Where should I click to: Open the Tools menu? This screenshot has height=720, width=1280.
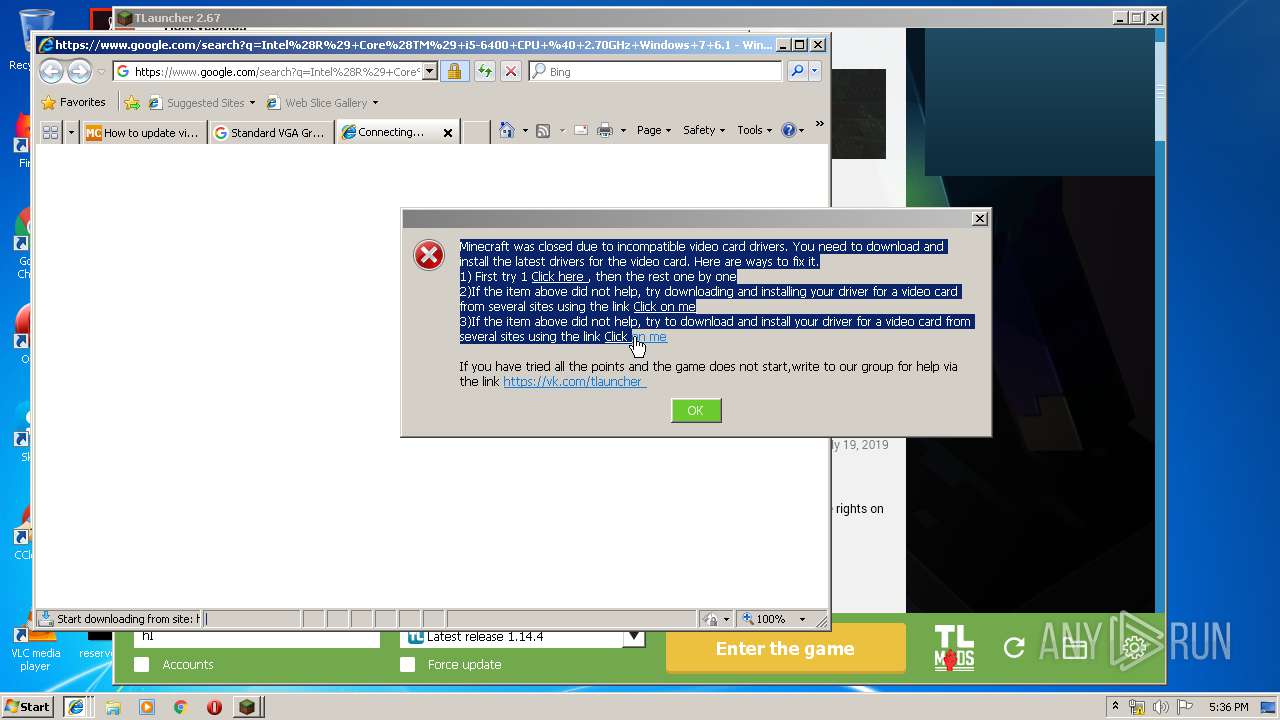pos(754,130)
